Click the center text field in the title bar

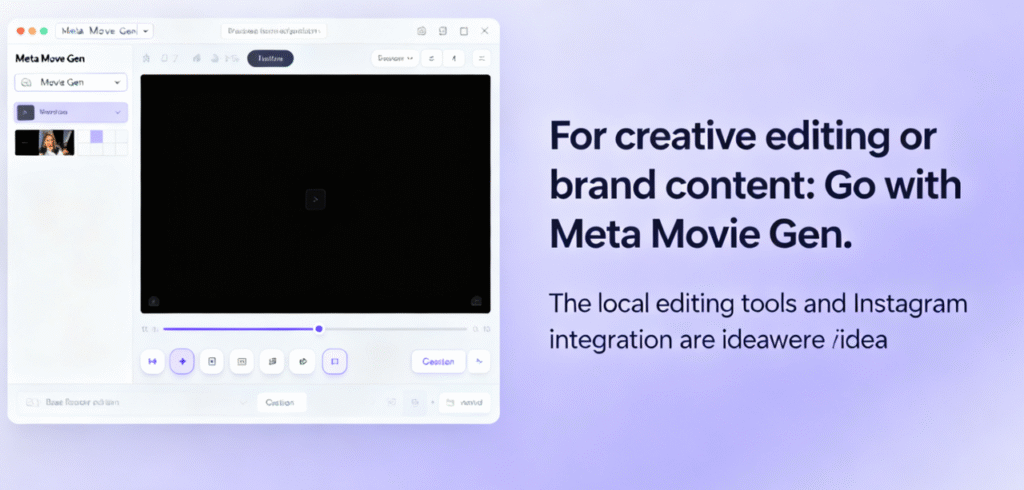click(x=273, y=31)
